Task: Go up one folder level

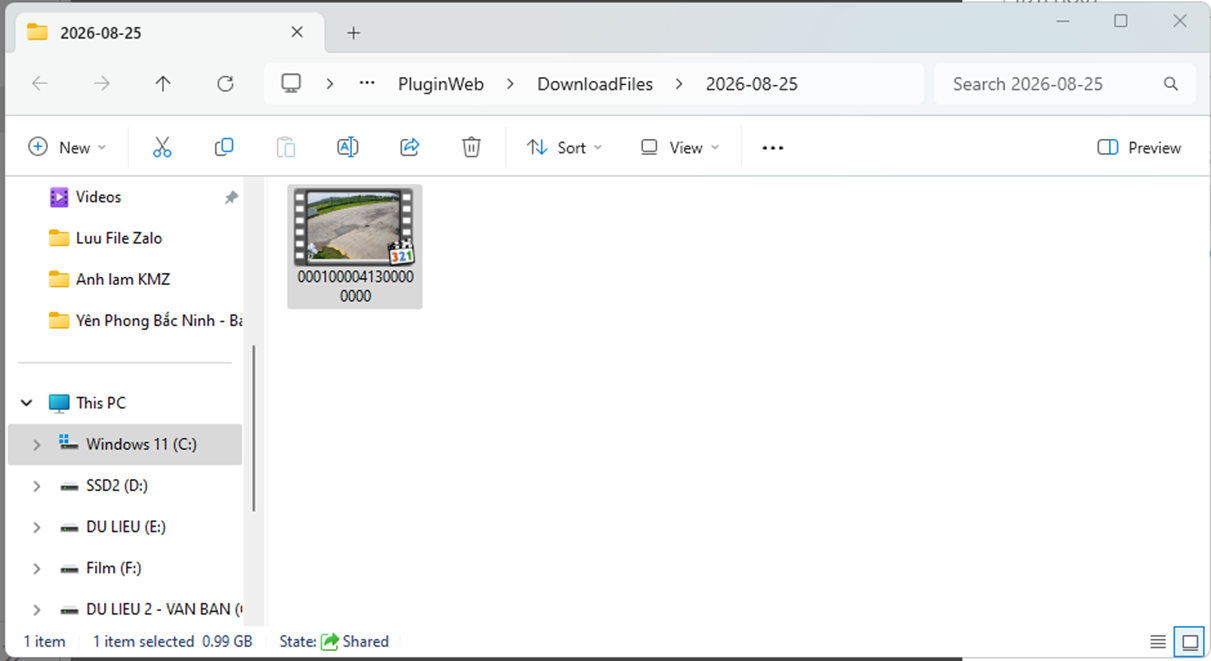Action: (163, 84)
